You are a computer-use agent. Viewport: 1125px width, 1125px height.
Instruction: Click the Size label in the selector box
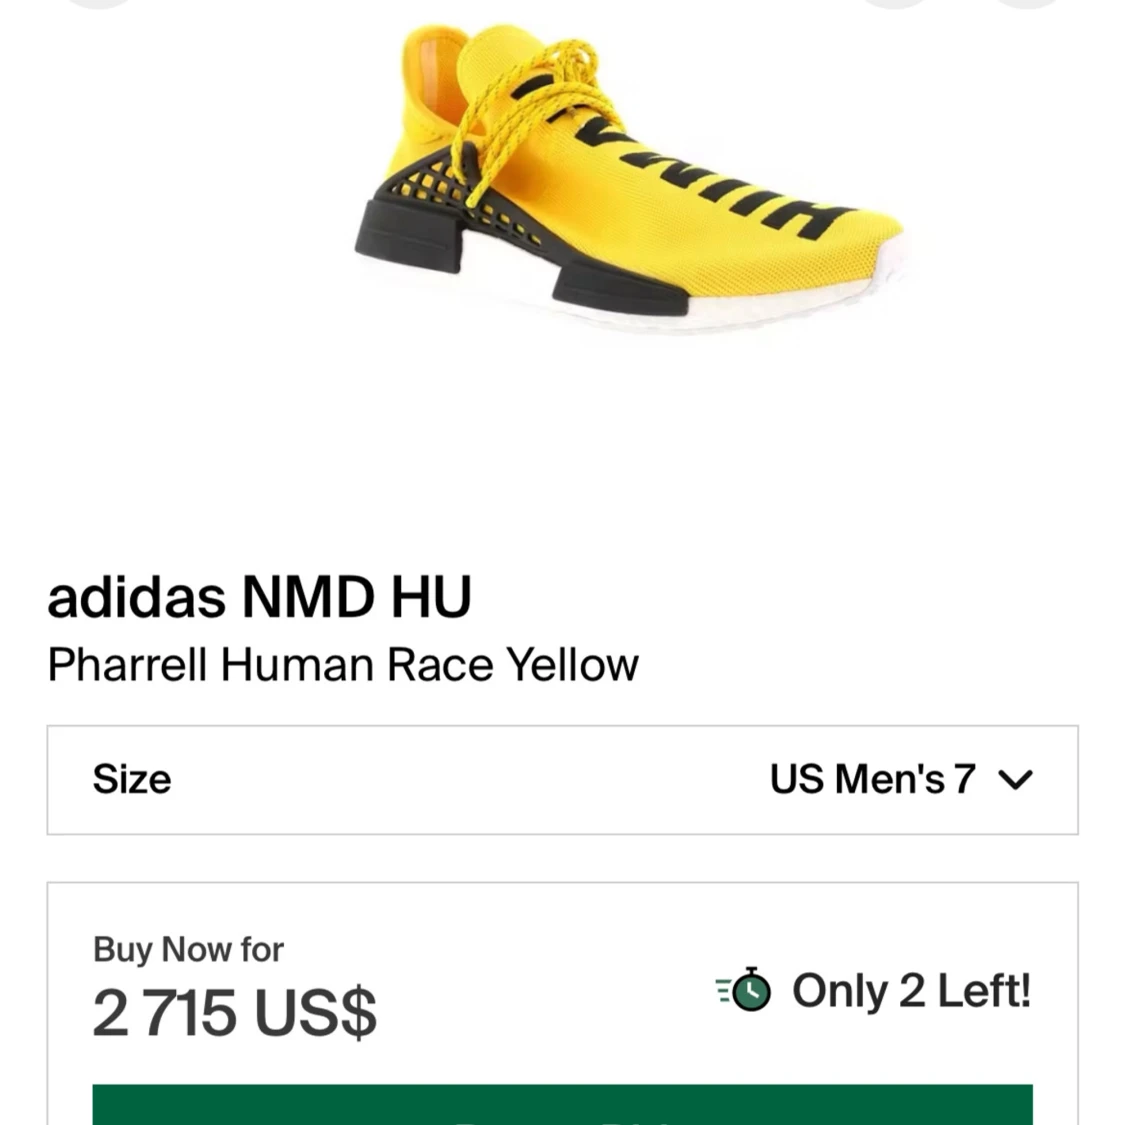point(132,779)
